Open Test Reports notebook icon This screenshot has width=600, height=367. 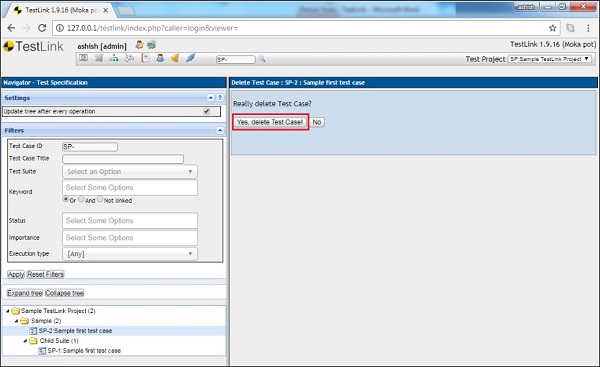tap(145, 58)
